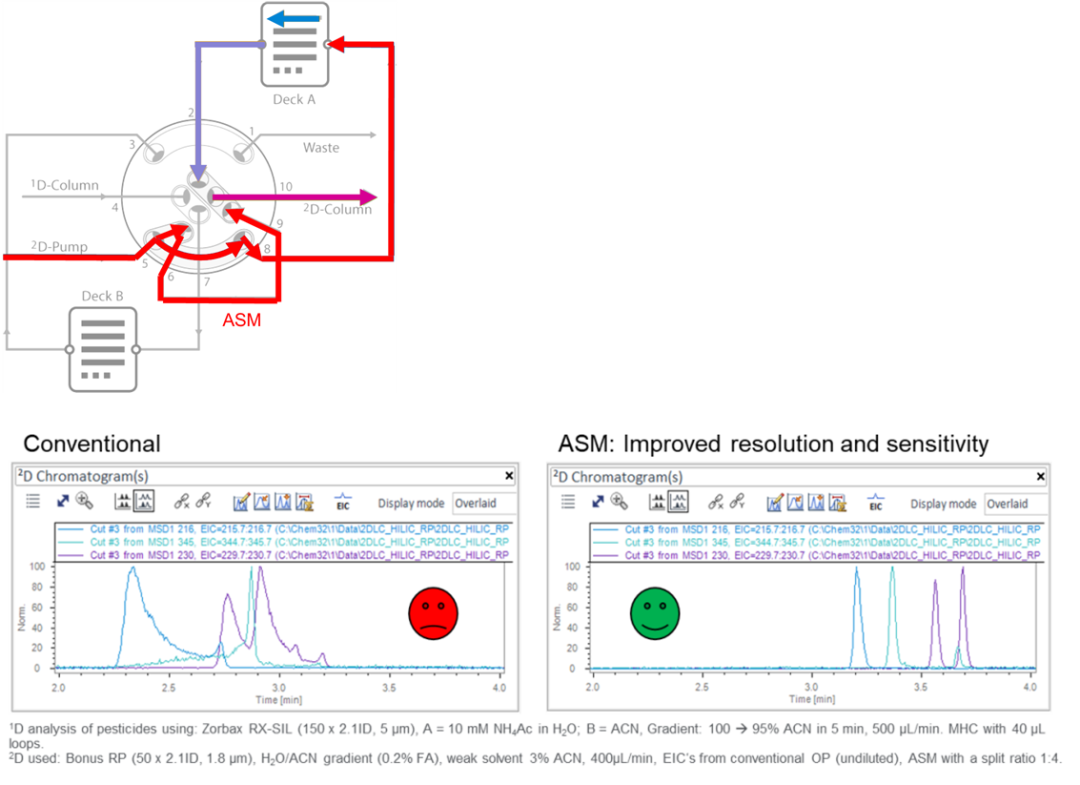The height and width of the screenshot is (785, 1080).
Task: Click ASM panel title '2D Chromatogram(s)'
Action: [x=617, y=477]
